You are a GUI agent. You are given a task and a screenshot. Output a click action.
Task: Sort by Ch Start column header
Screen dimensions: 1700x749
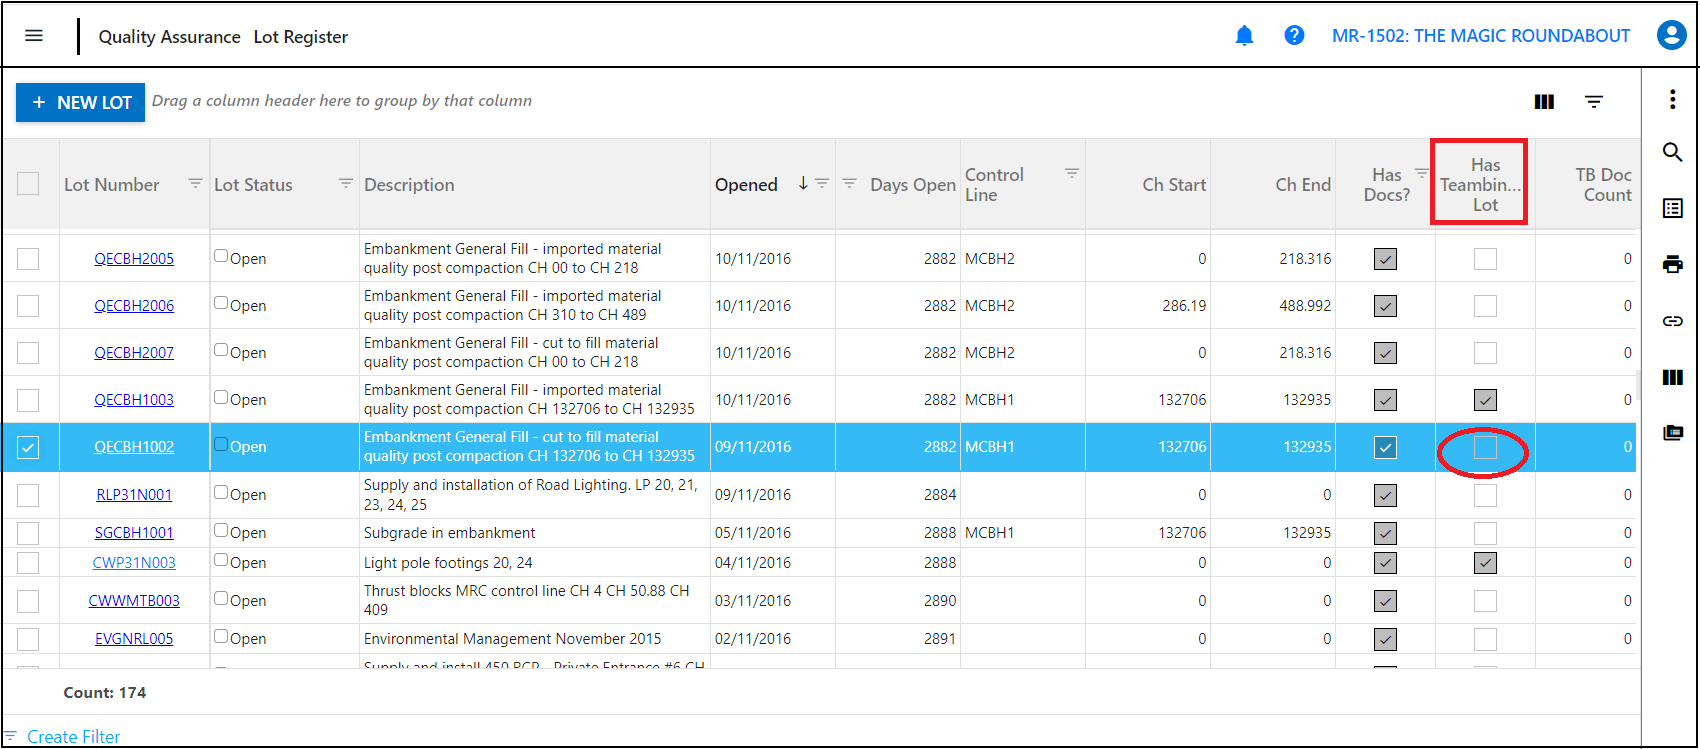tap(1174, 184)
